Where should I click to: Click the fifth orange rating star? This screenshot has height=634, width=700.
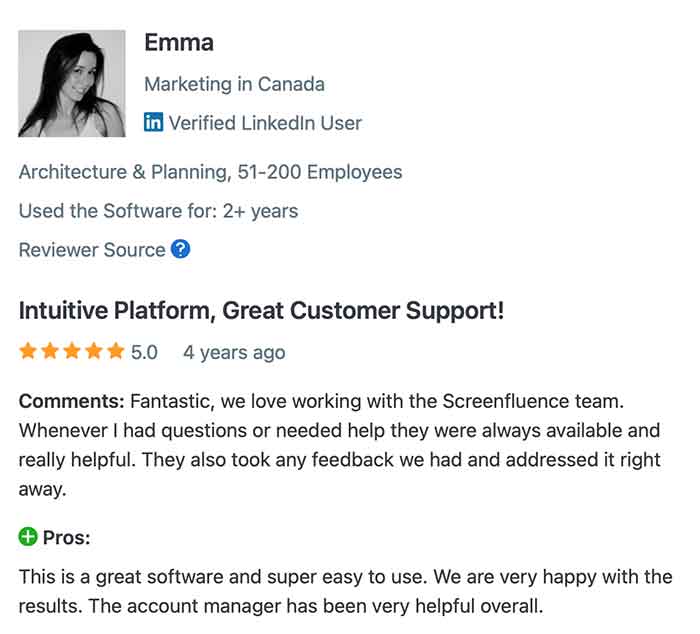pyautogui.click(x=116, y=351)
